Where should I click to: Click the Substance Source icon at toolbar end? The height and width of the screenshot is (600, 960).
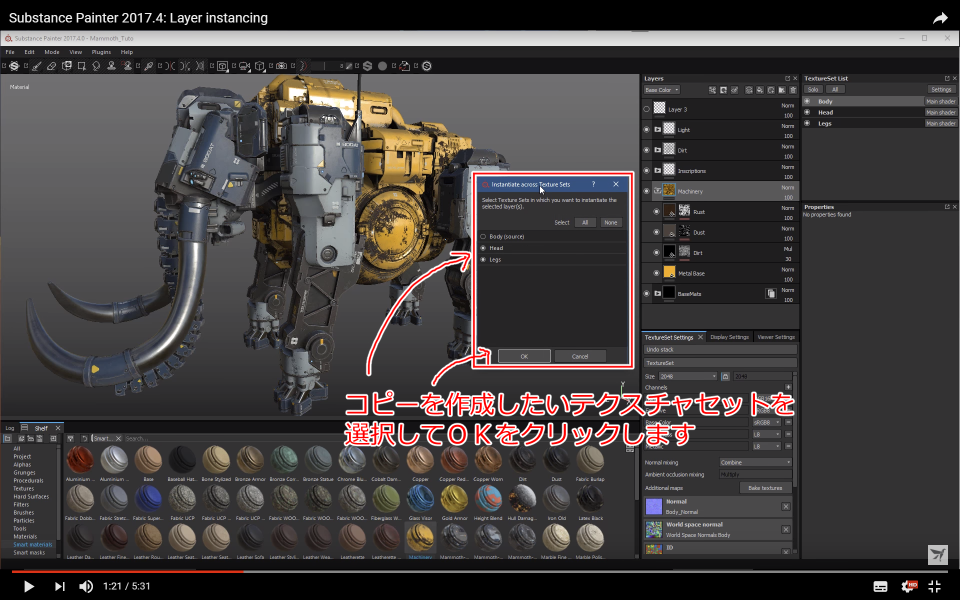427,66
